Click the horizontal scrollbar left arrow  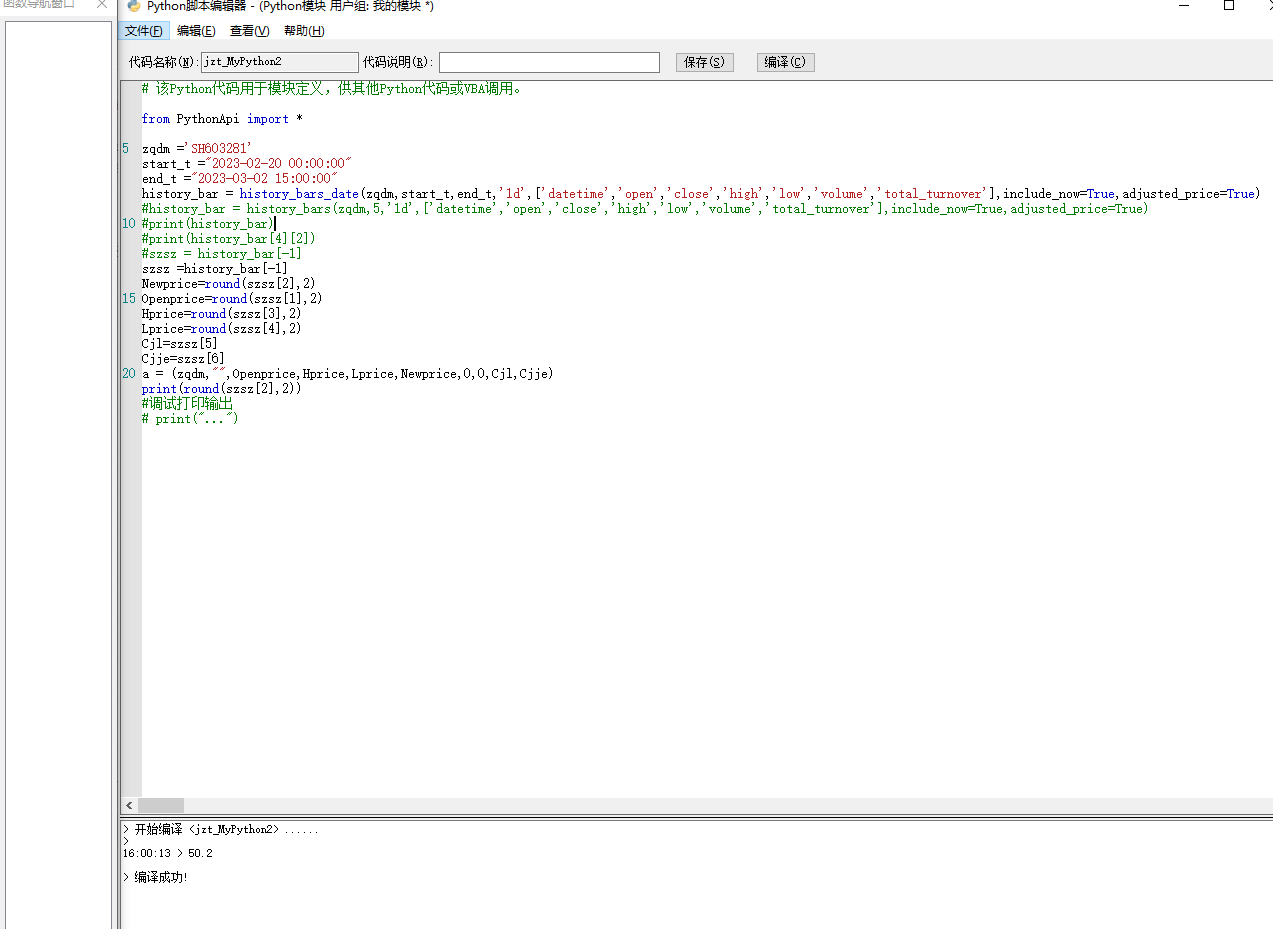pyautogui.click(x=129, y=805)
